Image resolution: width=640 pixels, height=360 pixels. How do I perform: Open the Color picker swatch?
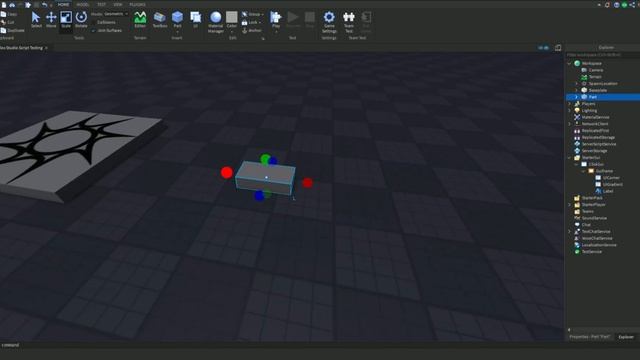pyautogui.click(x=231, y=17)
